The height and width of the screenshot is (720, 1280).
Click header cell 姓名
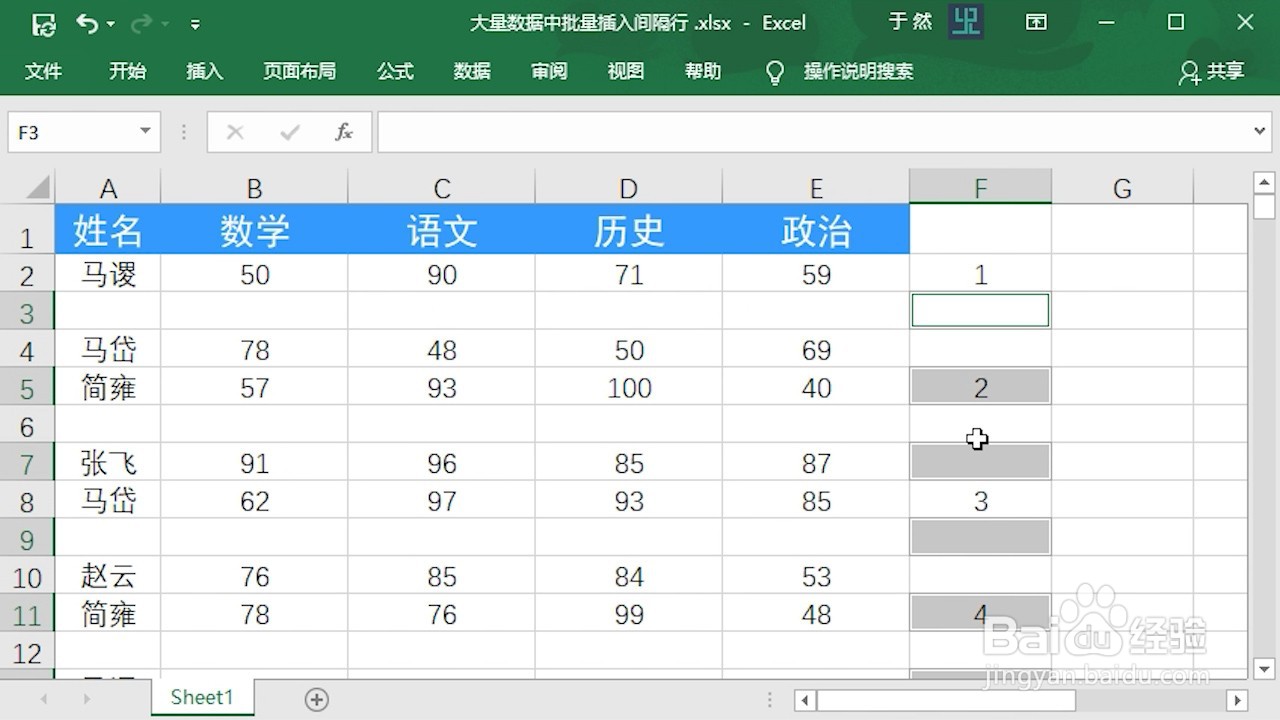[x=108, y=230]
